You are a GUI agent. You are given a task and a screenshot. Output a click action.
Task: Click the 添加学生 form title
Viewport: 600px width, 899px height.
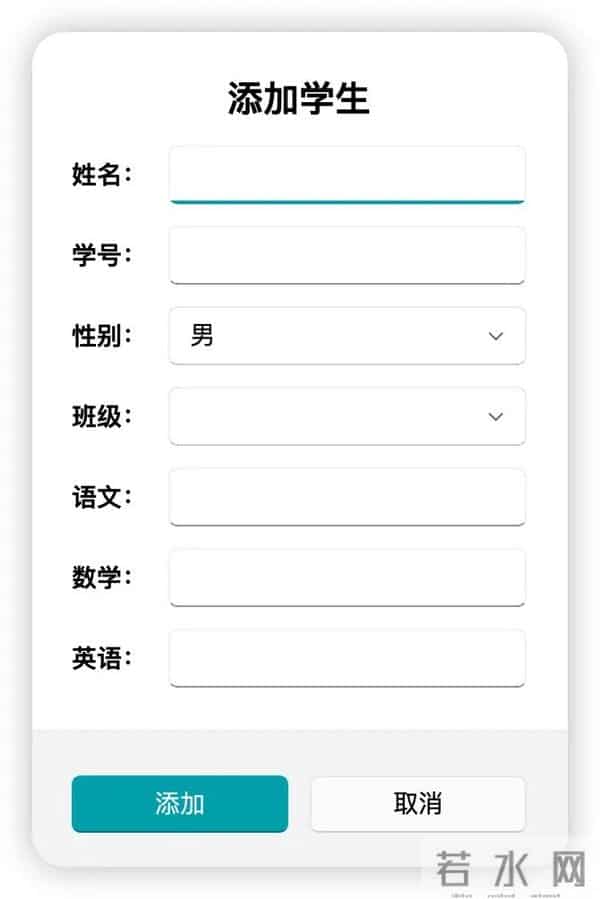tap(300, 98)
